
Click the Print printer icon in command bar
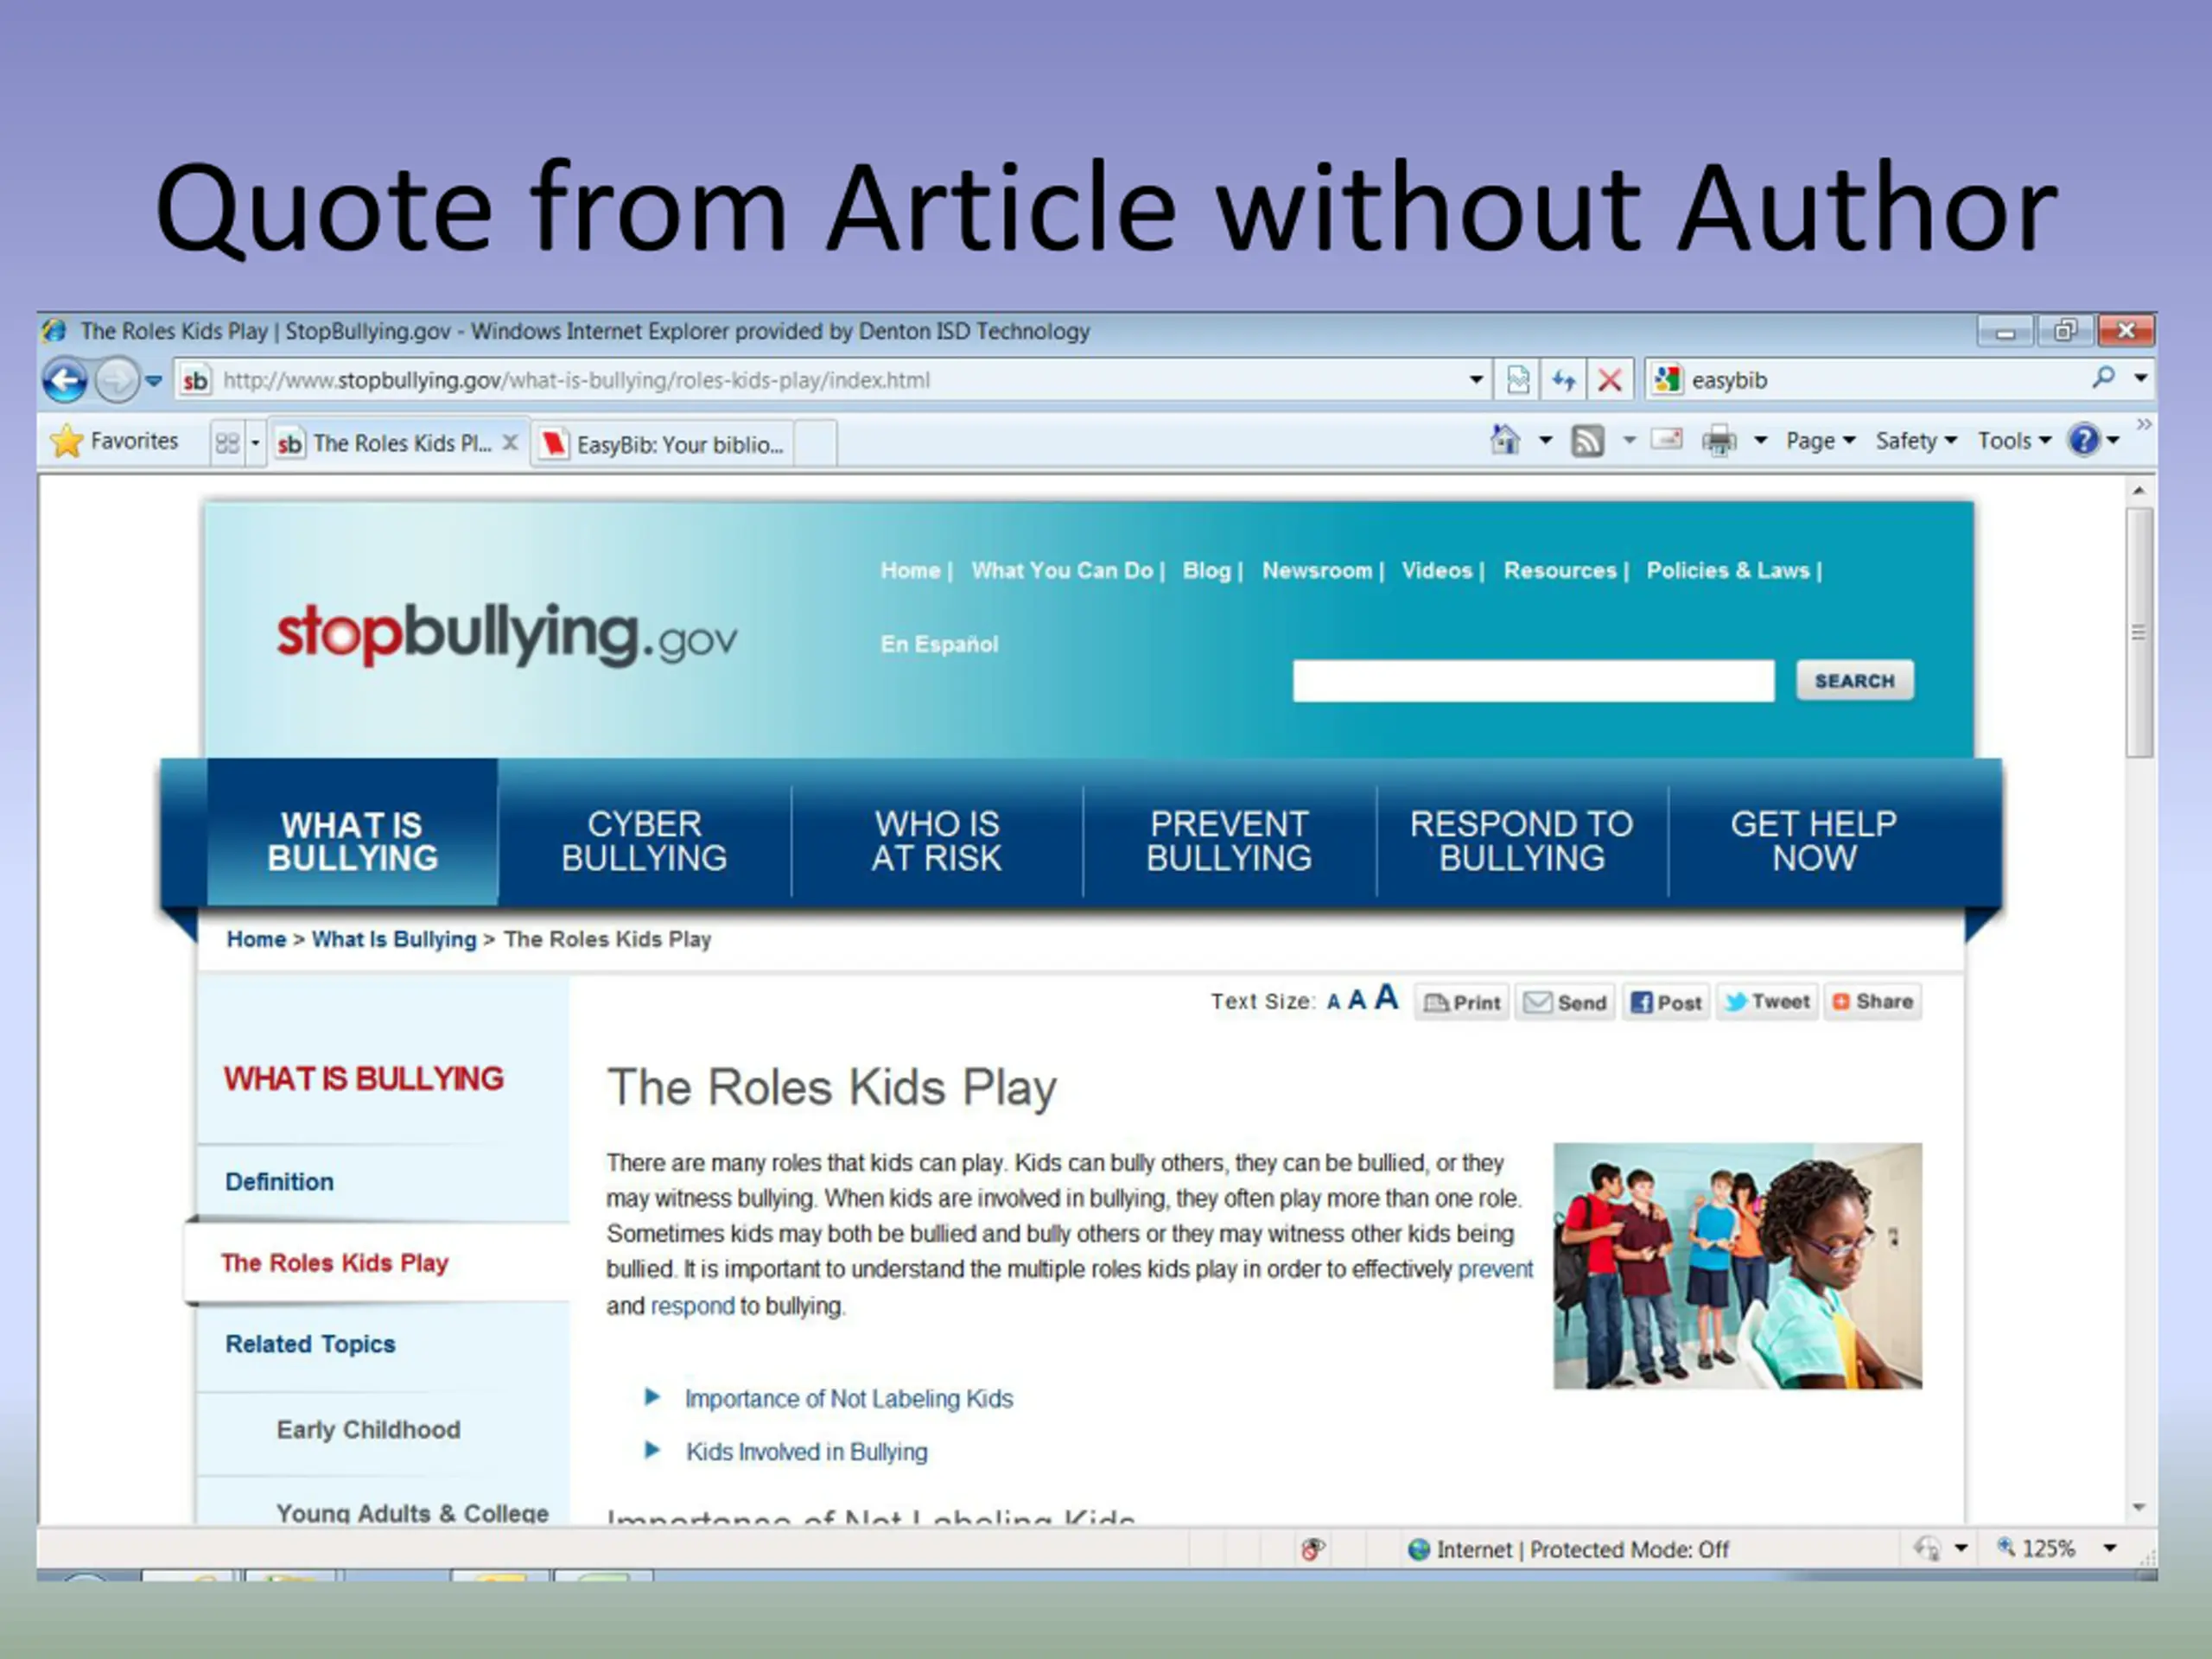click(1719, 440)
